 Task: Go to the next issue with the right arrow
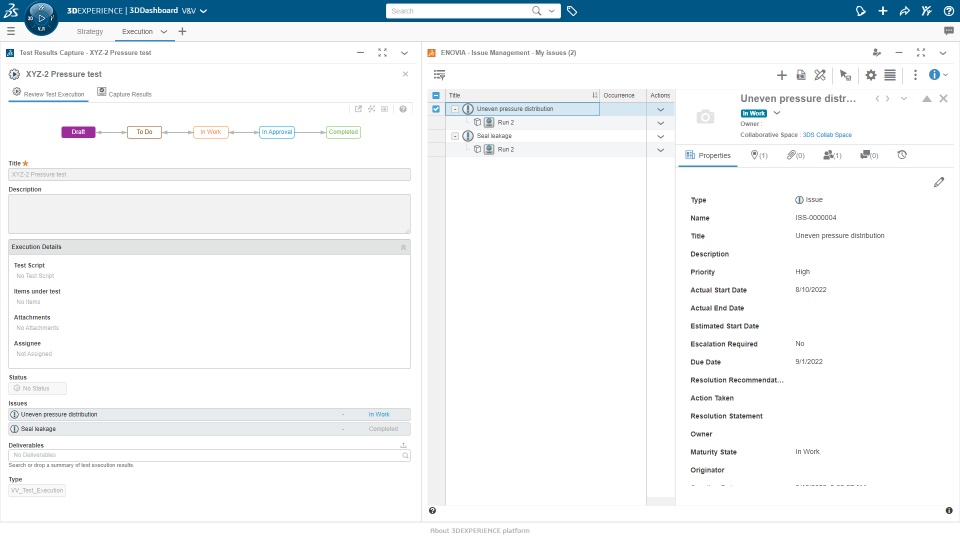coord(888,99)
